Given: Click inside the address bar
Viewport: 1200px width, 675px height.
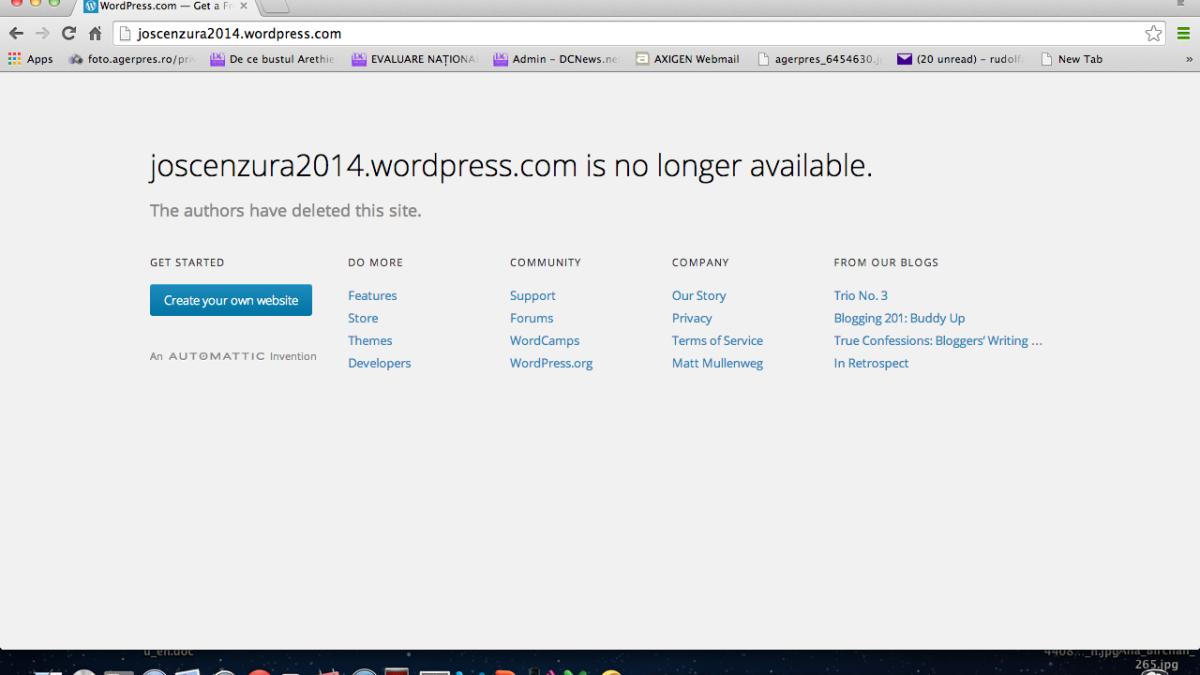Looking at the screenshot, I should [x=400, y=32].
